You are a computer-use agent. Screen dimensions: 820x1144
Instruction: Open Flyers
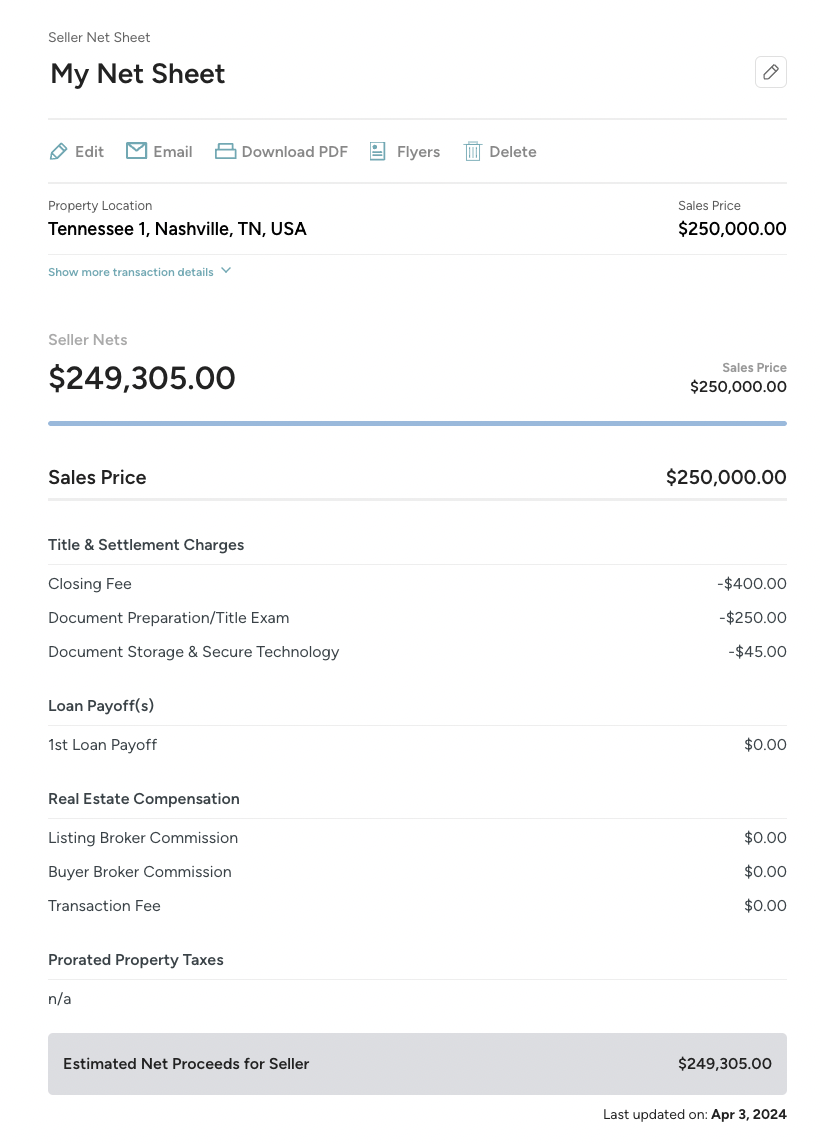click(x=405, y=151)
